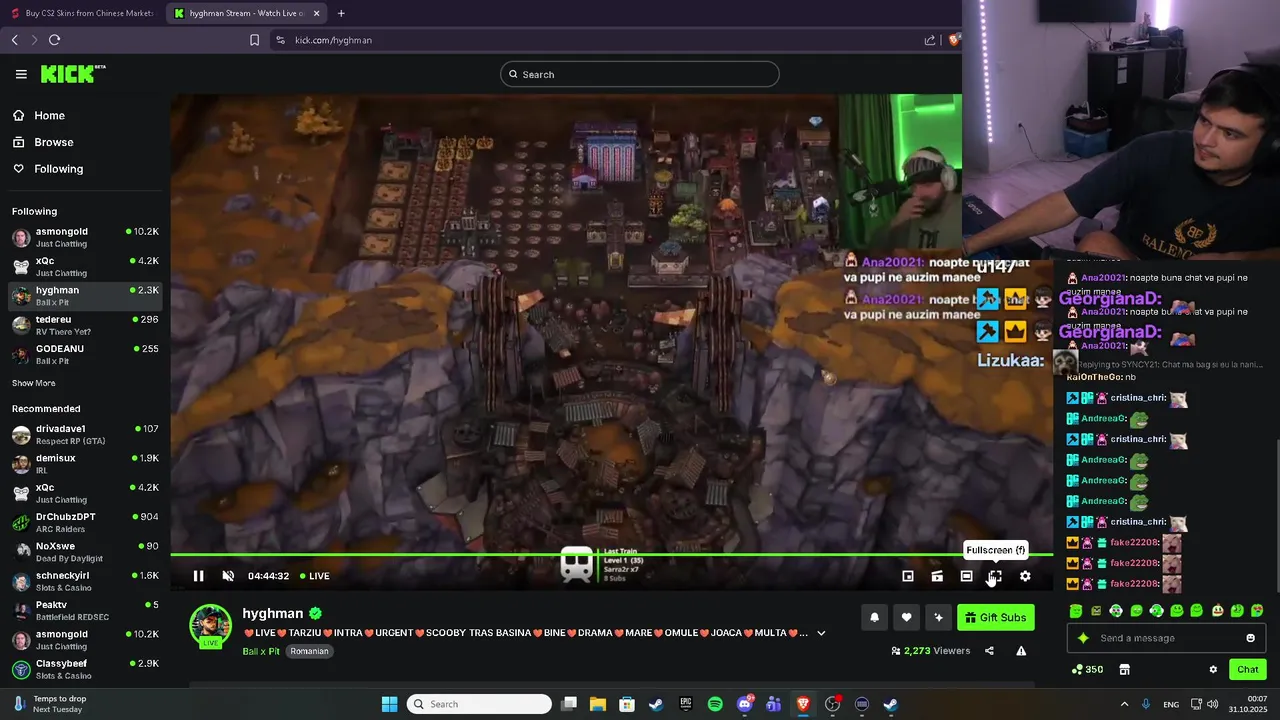Image resolution: width=1280 pixels, height=720 pixels.
Task: Toggle theater mode
Action: pos(966,576)
